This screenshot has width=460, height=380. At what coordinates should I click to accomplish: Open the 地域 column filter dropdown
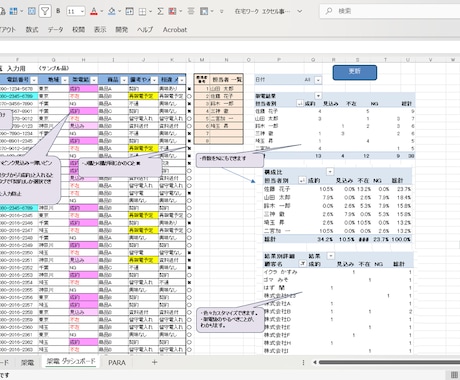(65, 80)
